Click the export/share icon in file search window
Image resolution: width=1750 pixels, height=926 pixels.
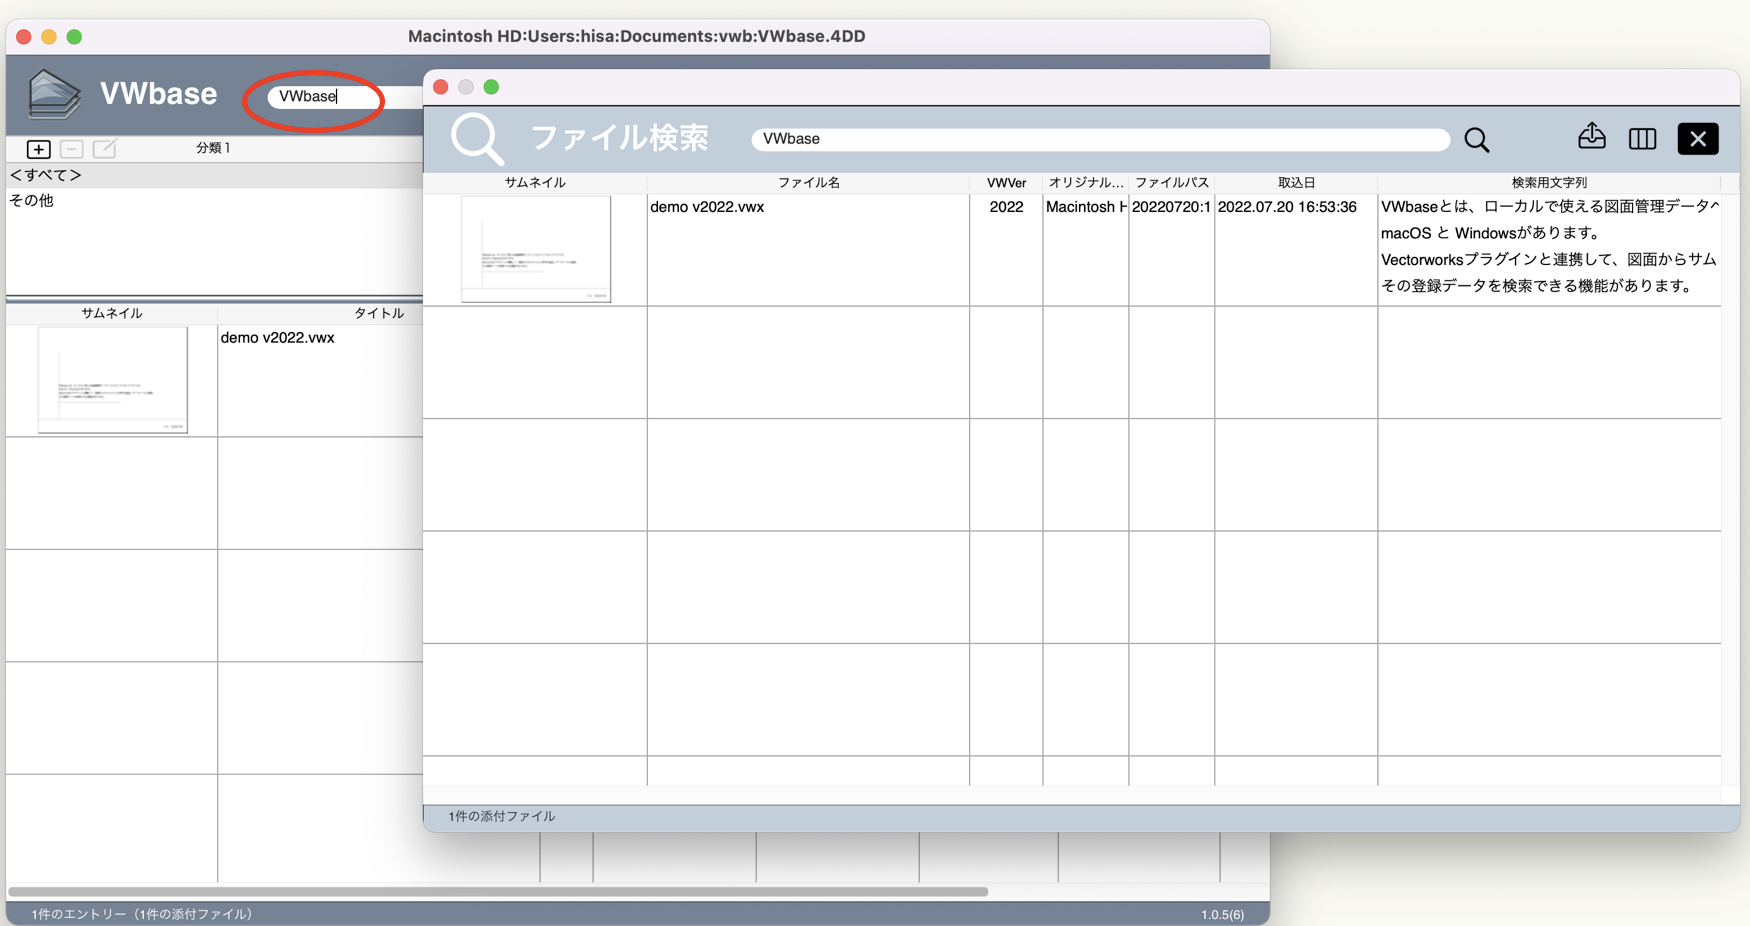(x=1592, y=136)
